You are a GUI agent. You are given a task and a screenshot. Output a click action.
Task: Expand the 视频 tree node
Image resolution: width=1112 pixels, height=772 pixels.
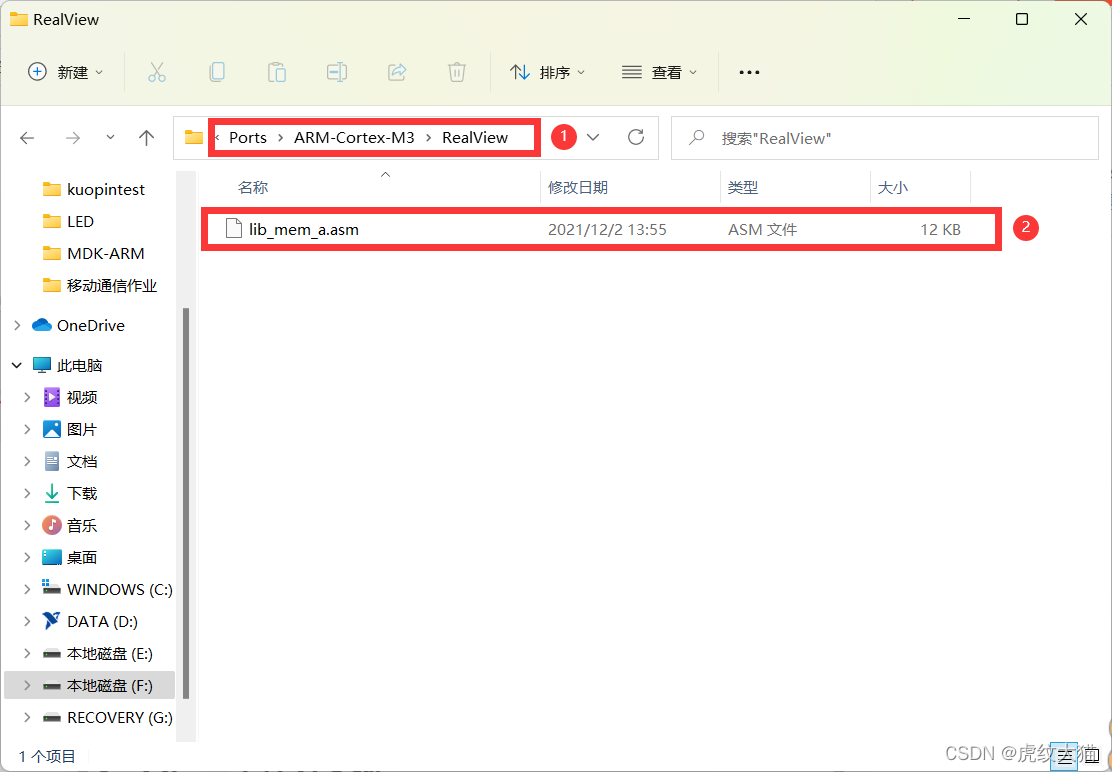coord(27,397)
